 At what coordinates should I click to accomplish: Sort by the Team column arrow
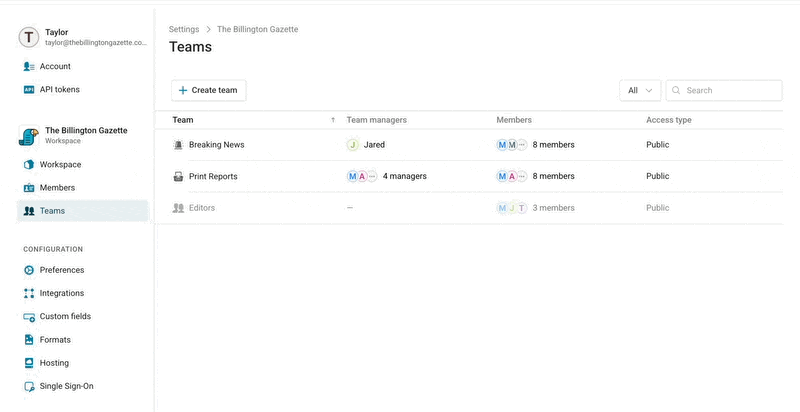pyautogui.click(x=333, y=120)
